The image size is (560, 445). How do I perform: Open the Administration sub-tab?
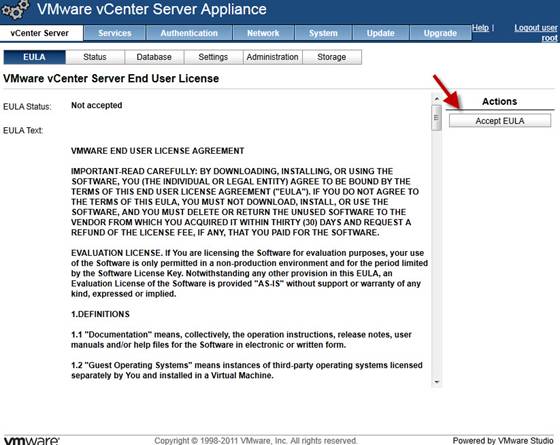[x=272, y=57]
